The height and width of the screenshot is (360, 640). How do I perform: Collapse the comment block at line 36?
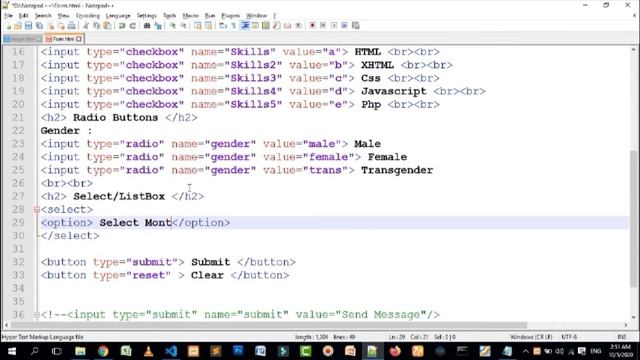click(x=36, y=315)
